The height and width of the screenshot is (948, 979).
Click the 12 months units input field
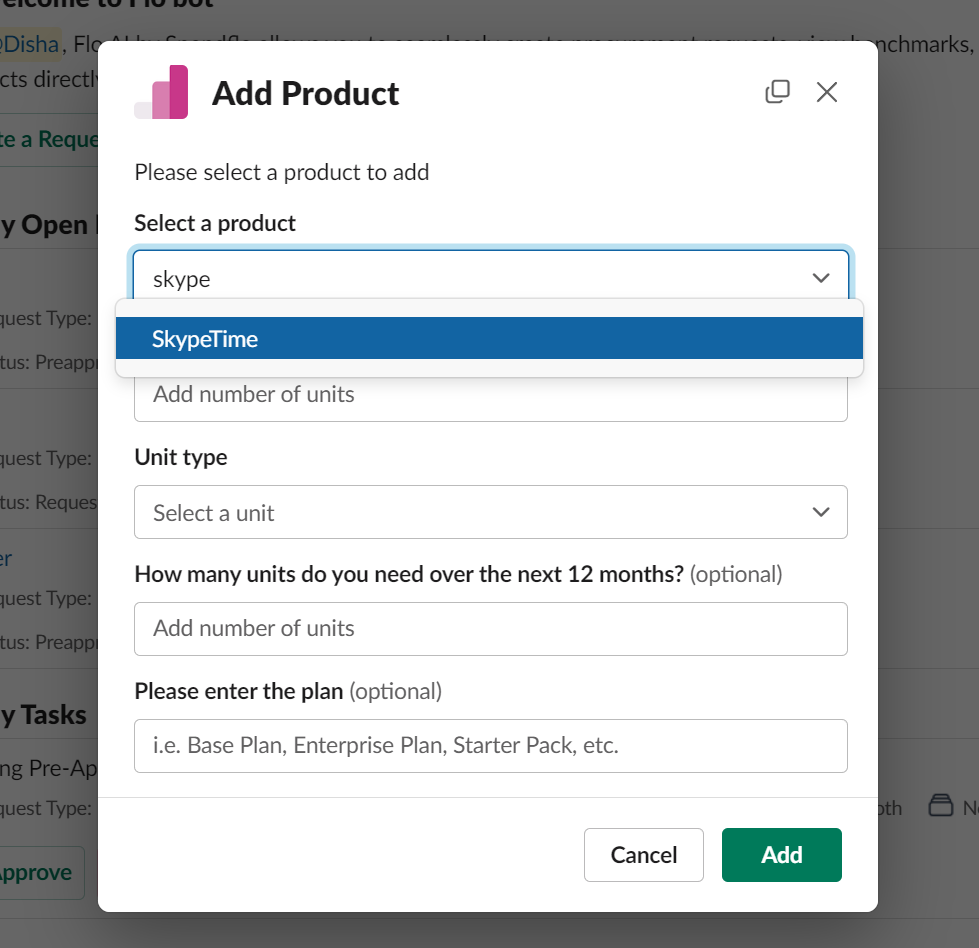tap(490, 629)
